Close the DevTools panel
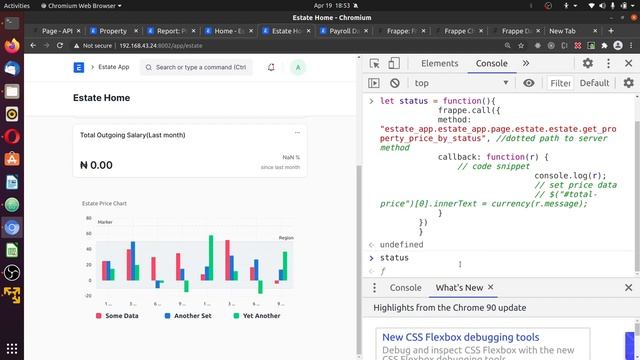Screen dimensions: 640x360 (629, 63)
